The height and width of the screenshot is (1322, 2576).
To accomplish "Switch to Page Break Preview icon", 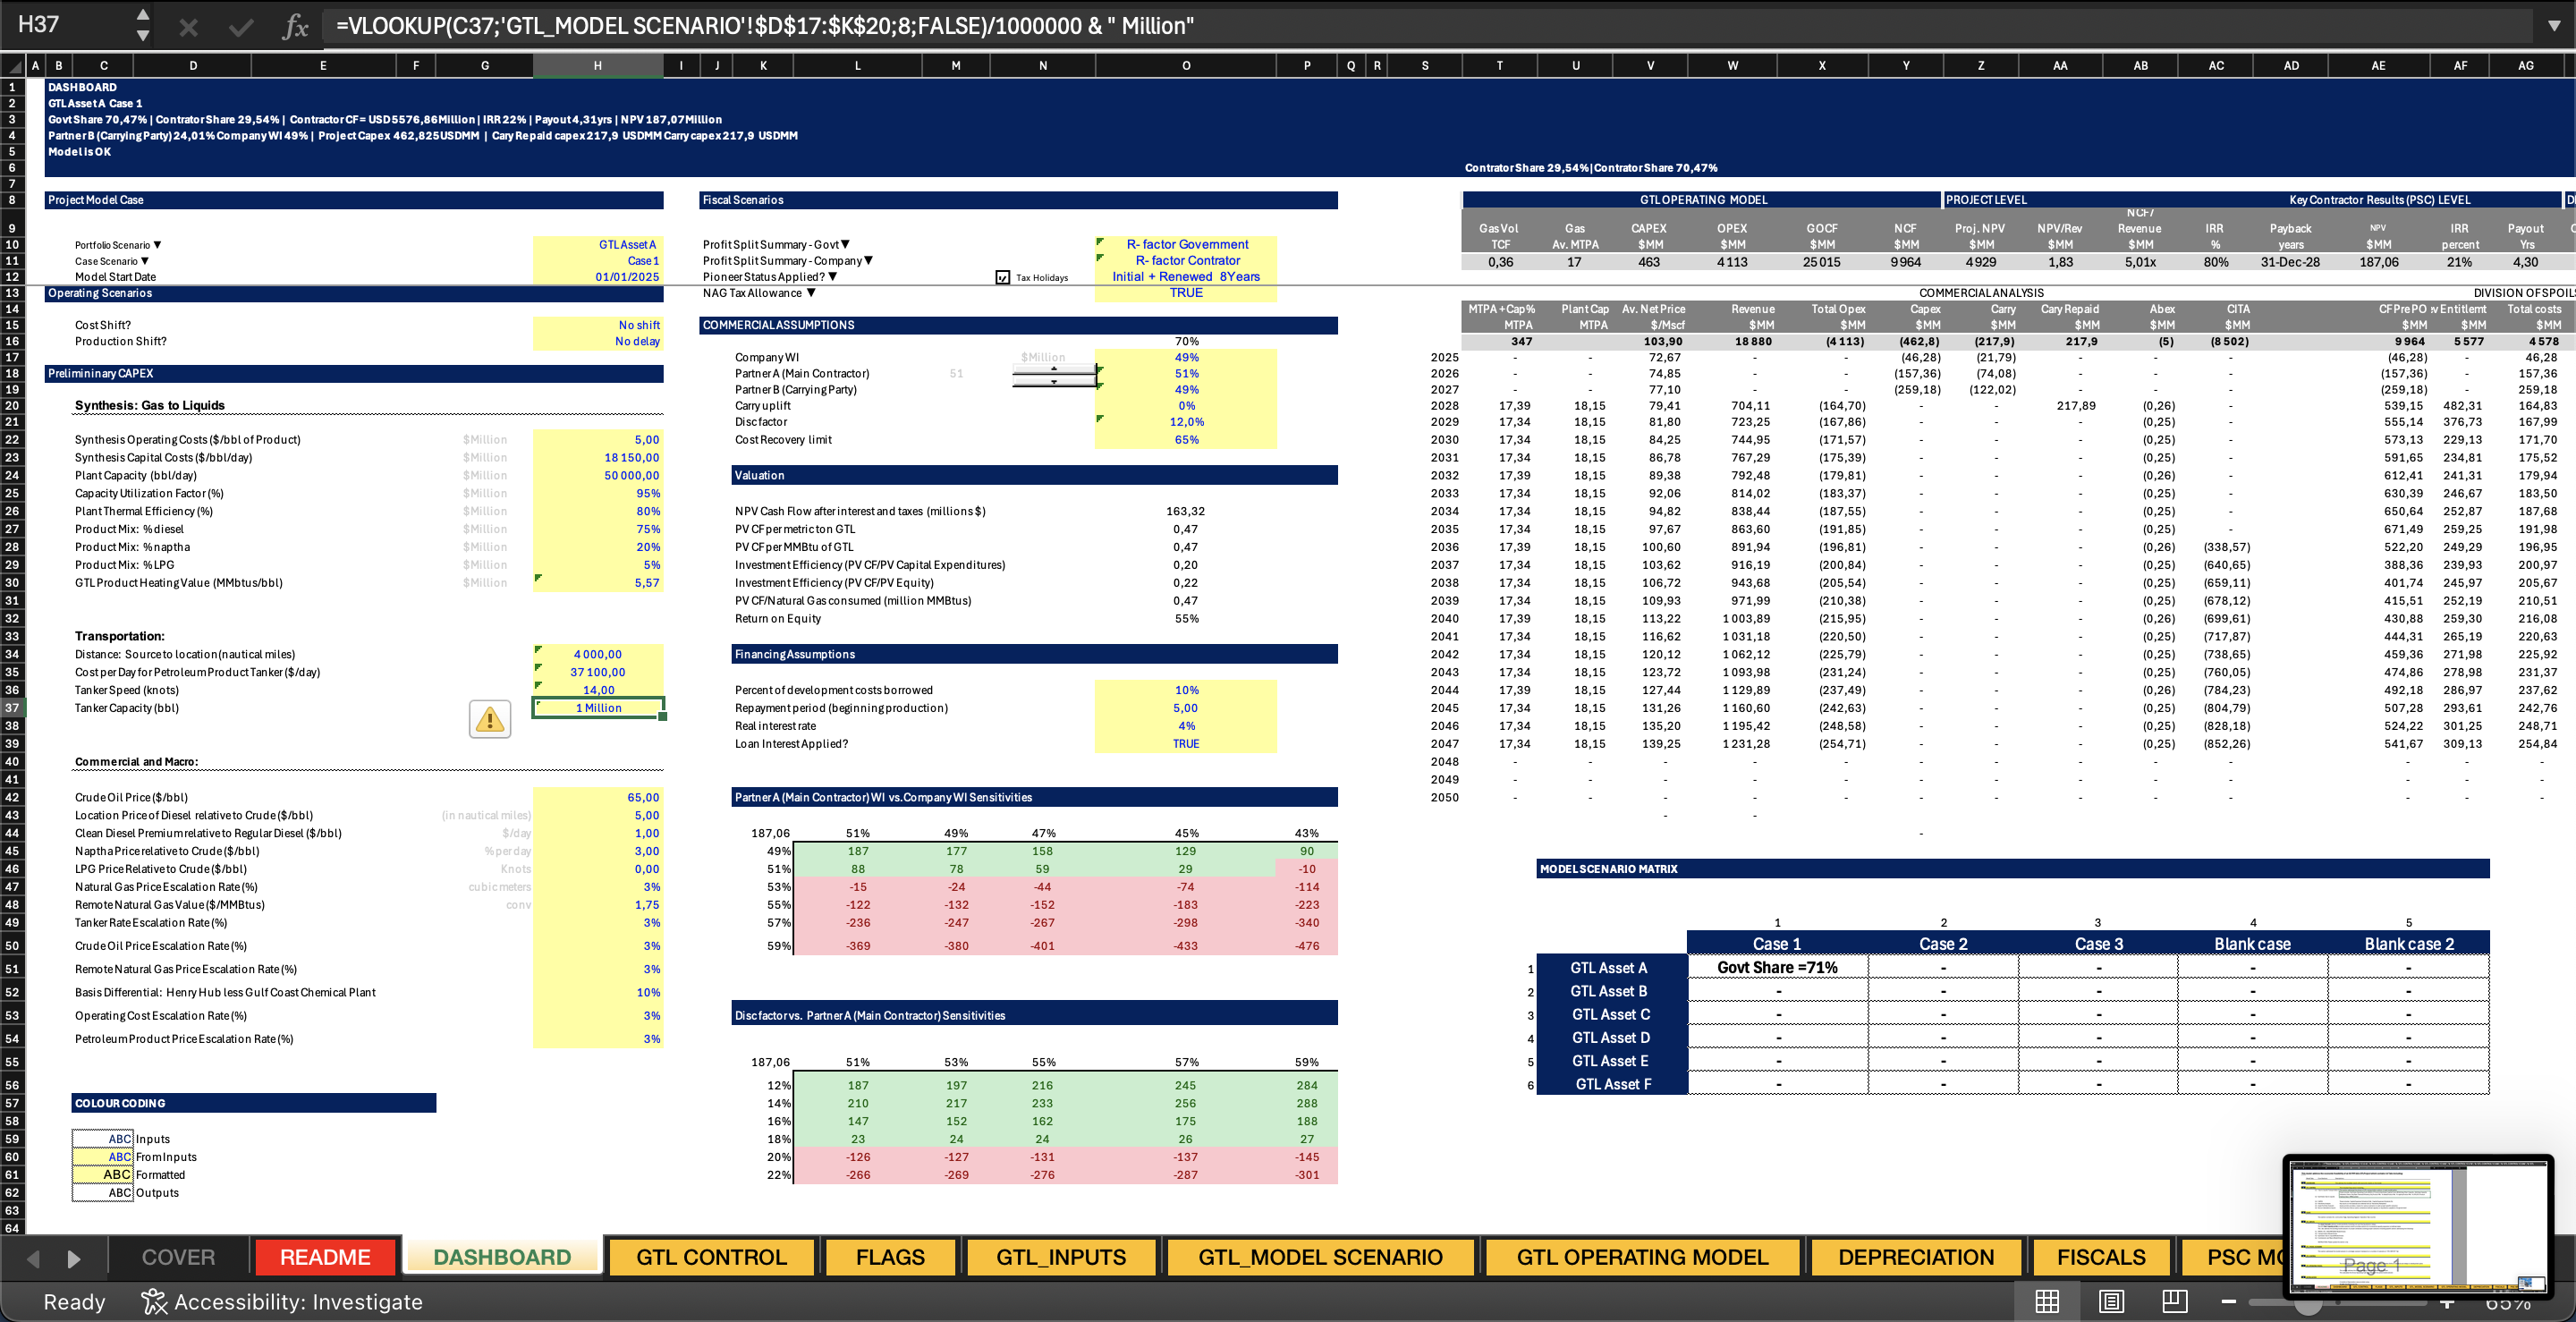I will tap(2174, 1301).
